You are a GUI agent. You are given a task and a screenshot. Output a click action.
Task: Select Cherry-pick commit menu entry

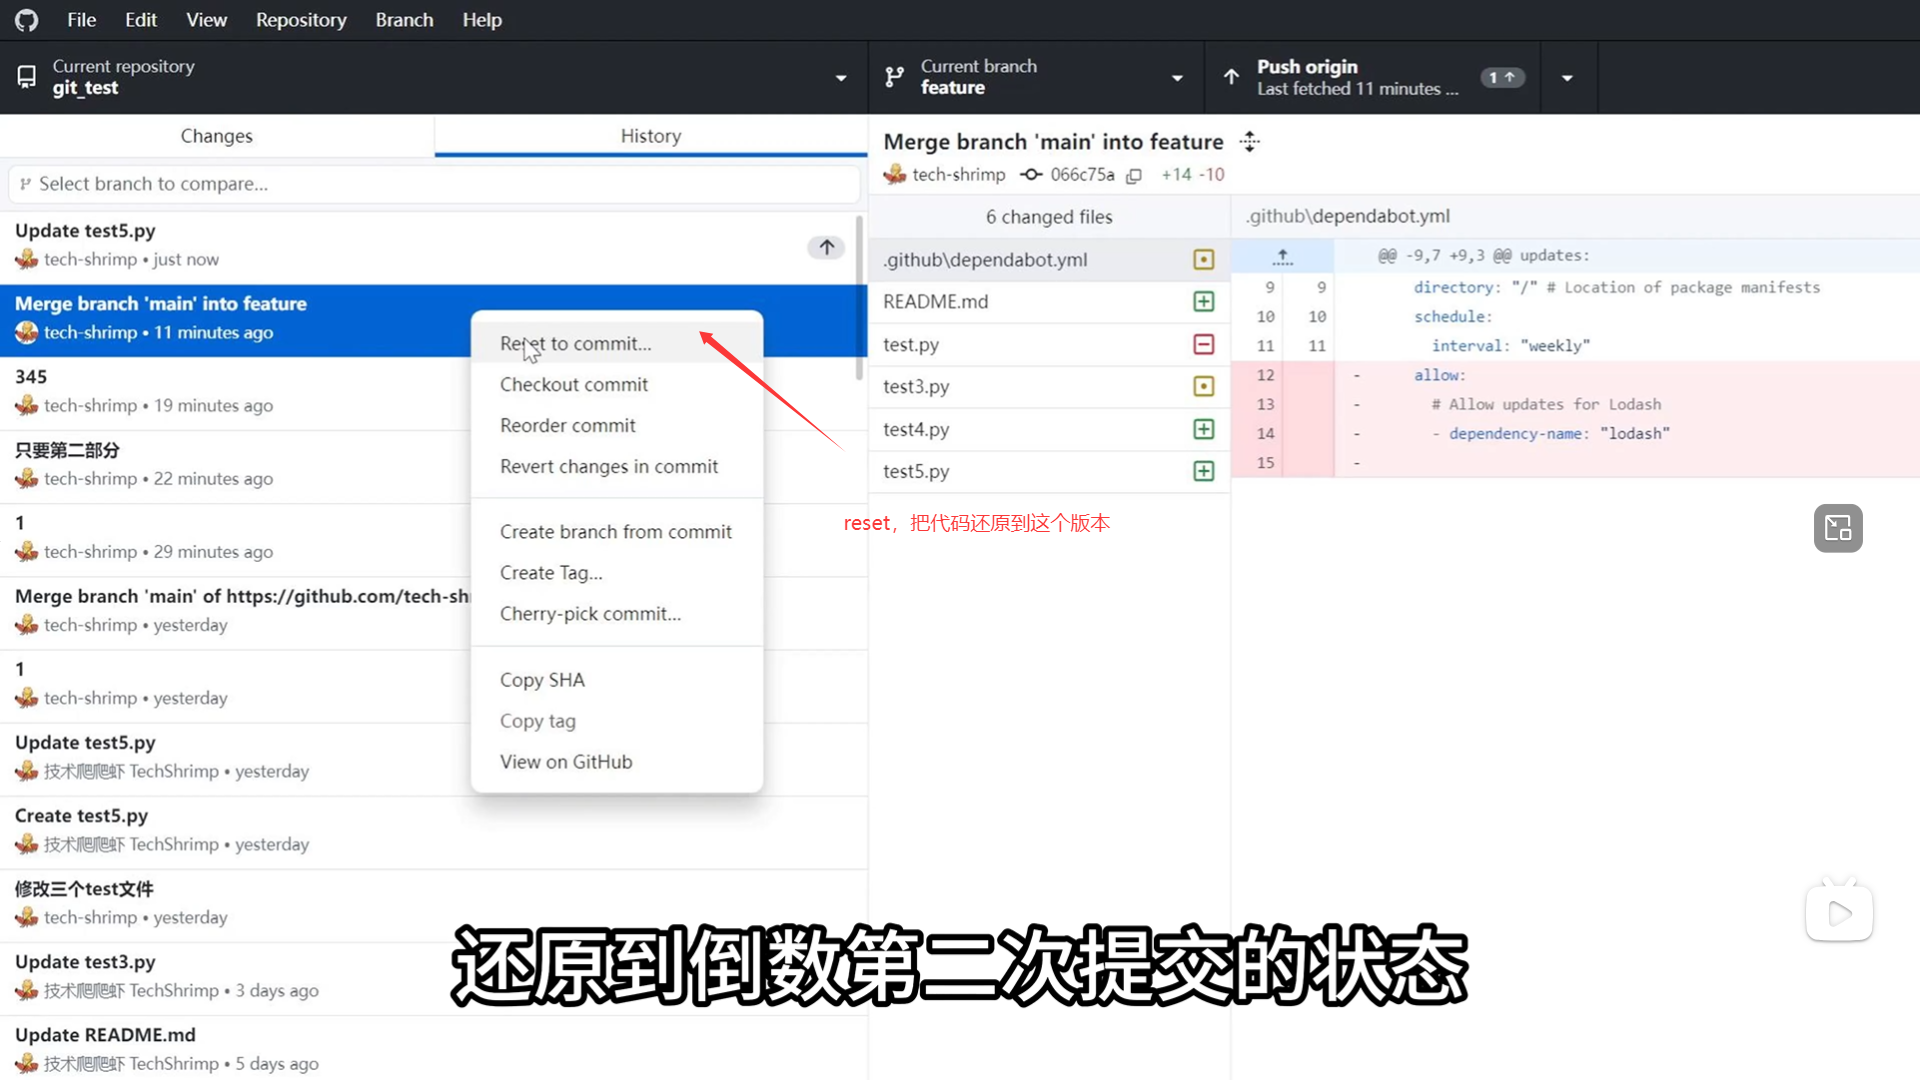click(x=590, y=614)
